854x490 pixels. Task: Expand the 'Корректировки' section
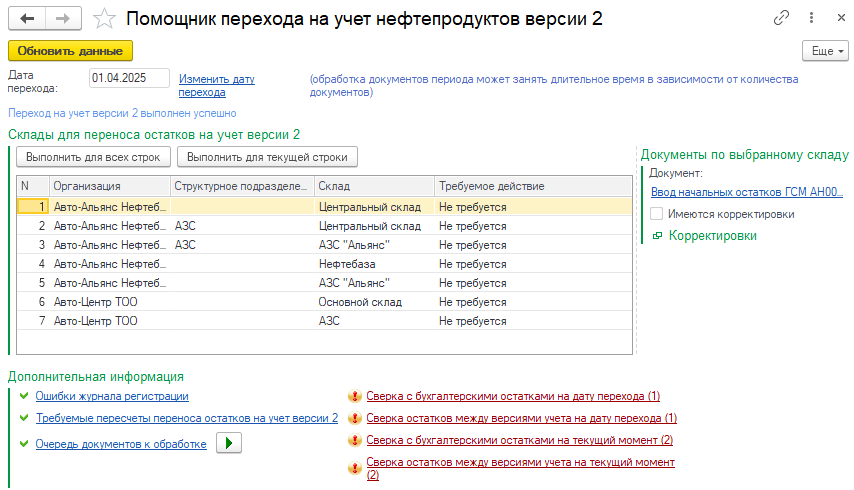[x=712, y=236]
